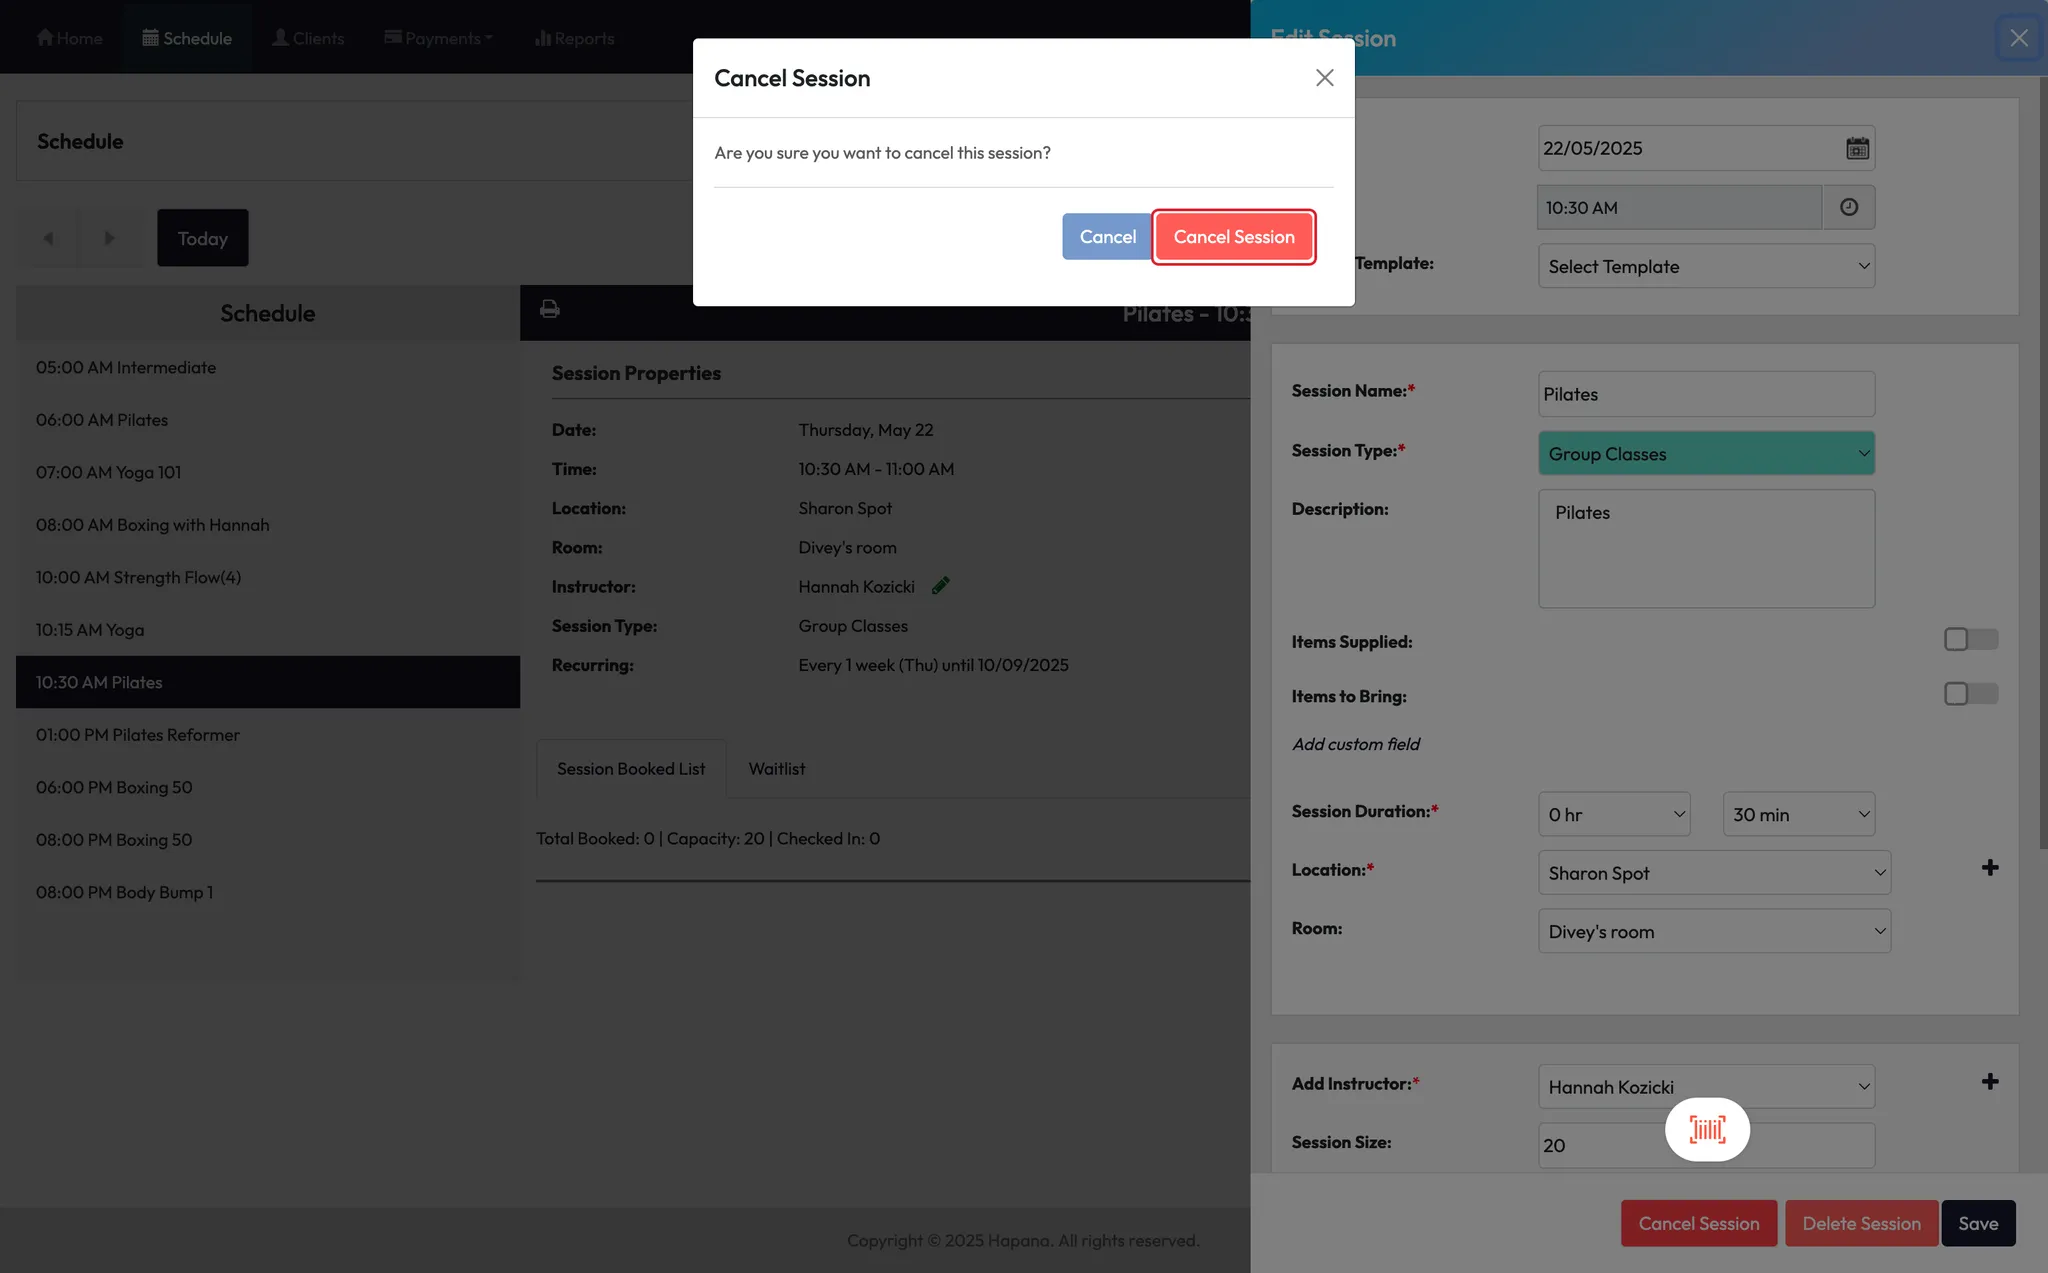Switch to the Waitlist tab
The width and height of the screenshot is (2048, 1273).
pyautogui.click(x=776, y=769)
